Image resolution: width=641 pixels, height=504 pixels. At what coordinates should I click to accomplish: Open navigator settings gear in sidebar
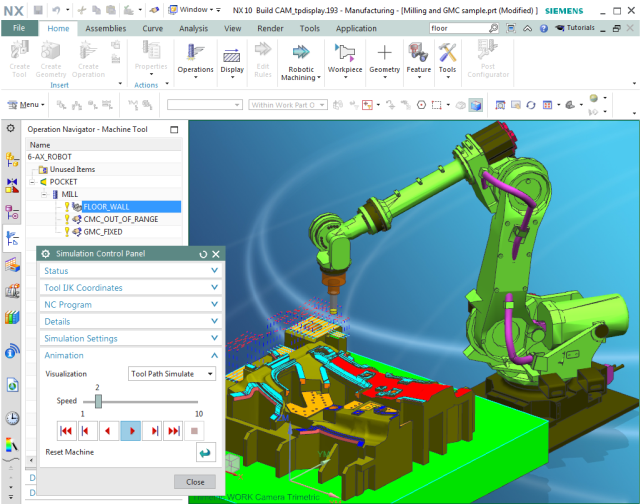11,128
